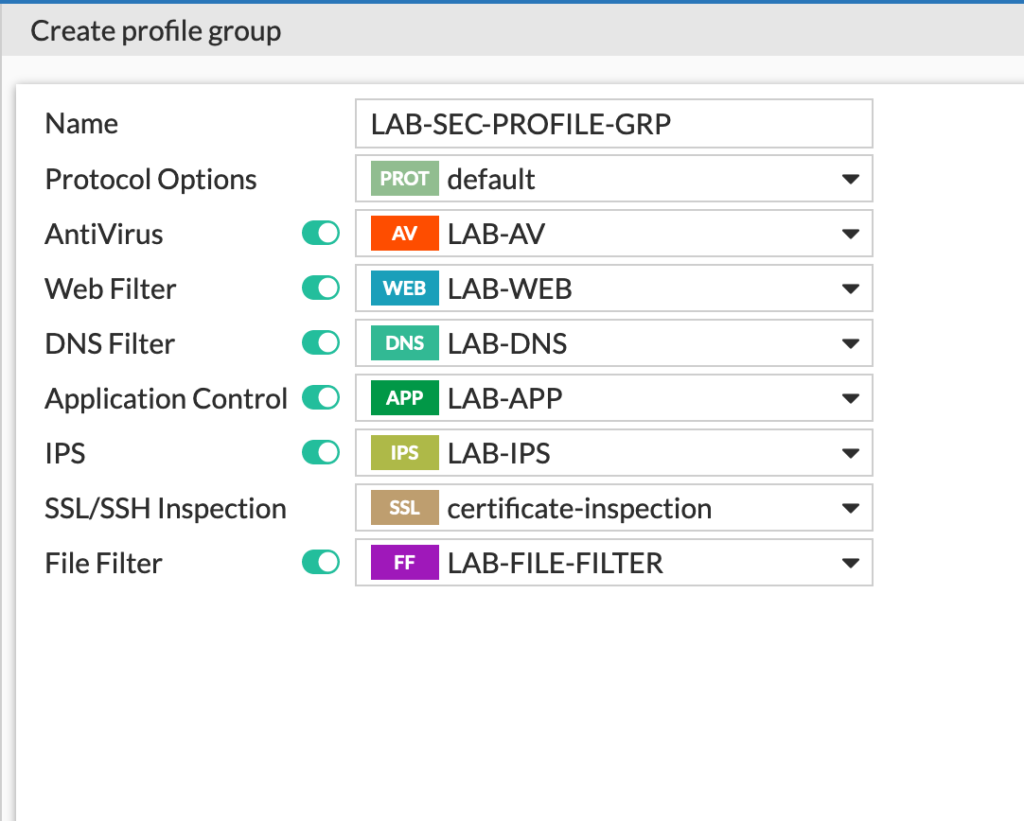Click the green APP profile badge
Screen dimensions: 1024x821
click(404, 398)
